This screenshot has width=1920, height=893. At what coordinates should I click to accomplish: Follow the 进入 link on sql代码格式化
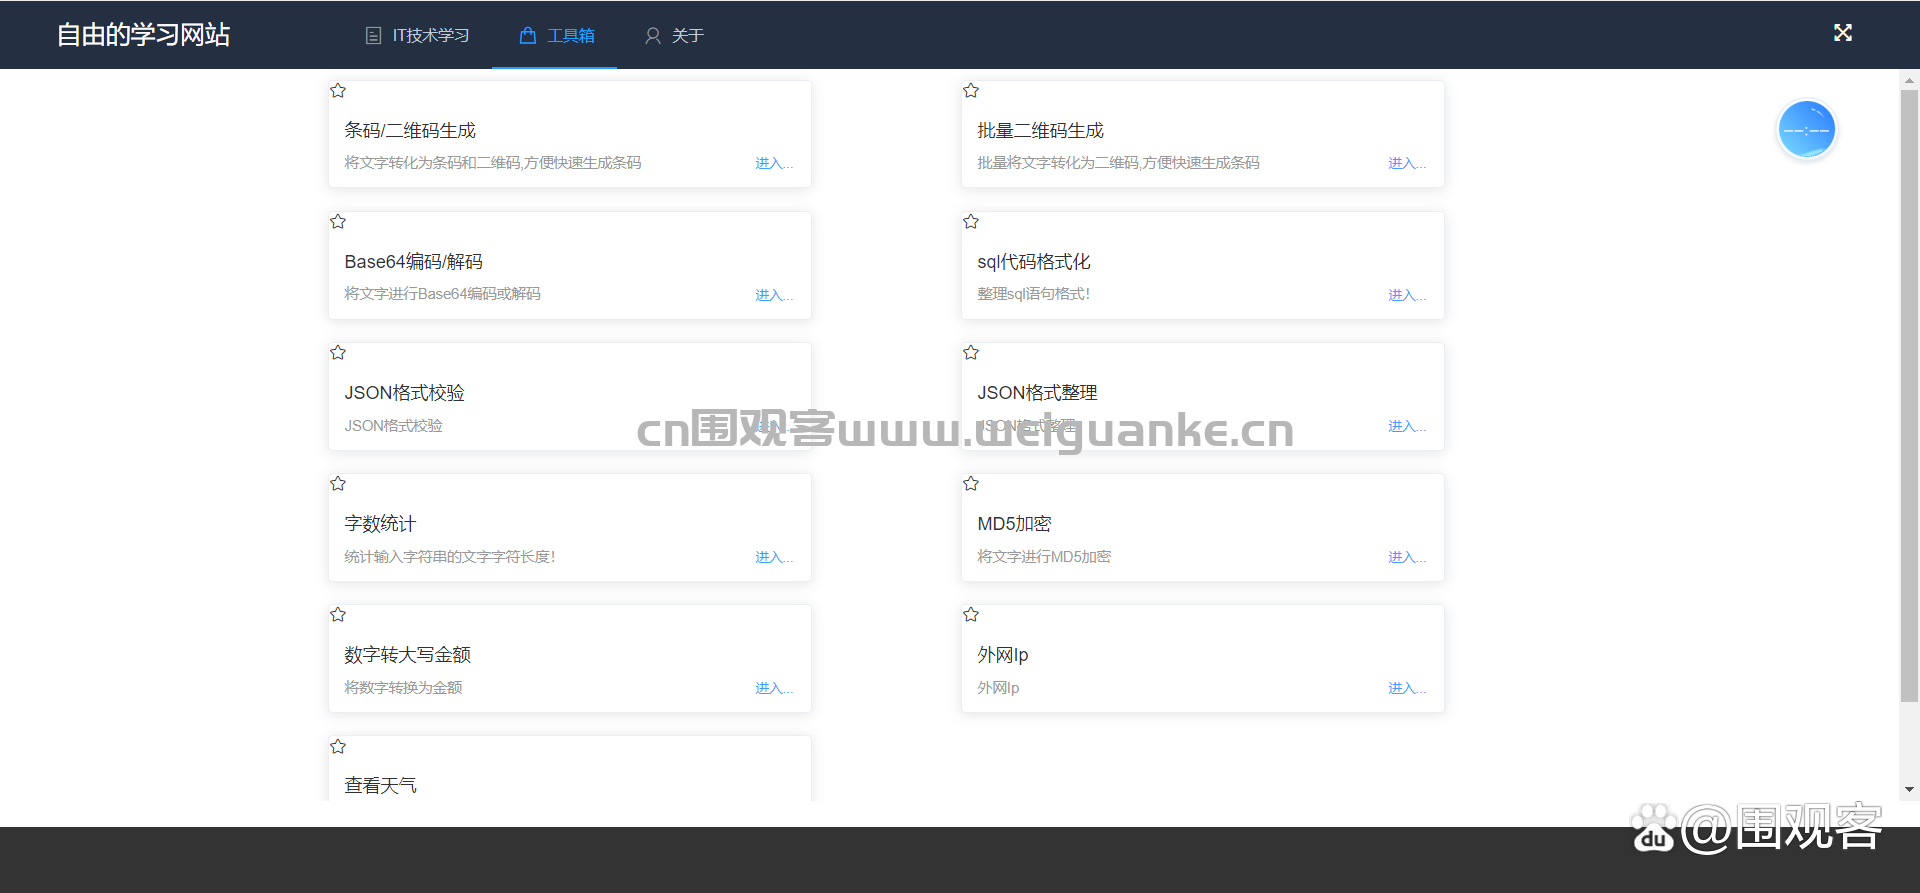(x=1407, y=295)
